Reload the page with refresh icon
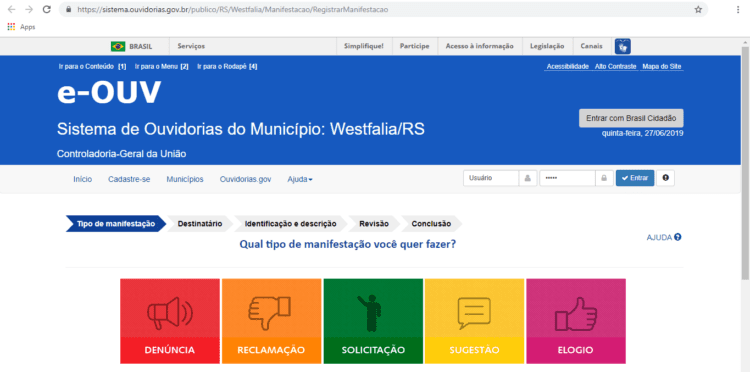The width and height of the screenshot is (750, 372). click(46, 10)
